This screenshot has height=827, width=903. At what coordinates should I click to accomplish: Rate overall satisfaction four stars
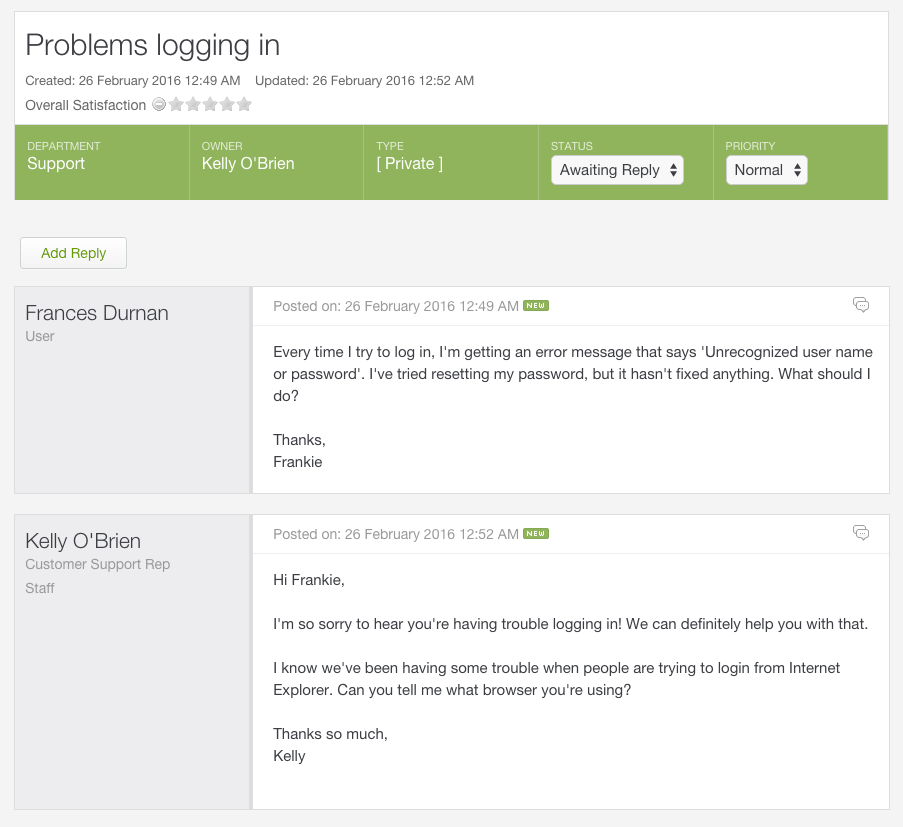[227, 104]
